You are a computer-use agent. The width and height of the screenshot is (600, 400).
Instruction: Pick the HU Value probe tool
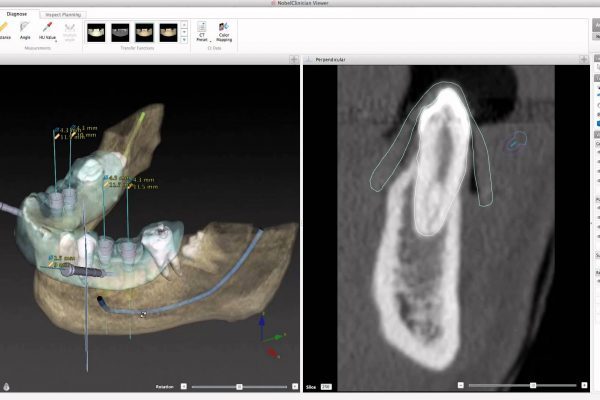pos(47,30)
